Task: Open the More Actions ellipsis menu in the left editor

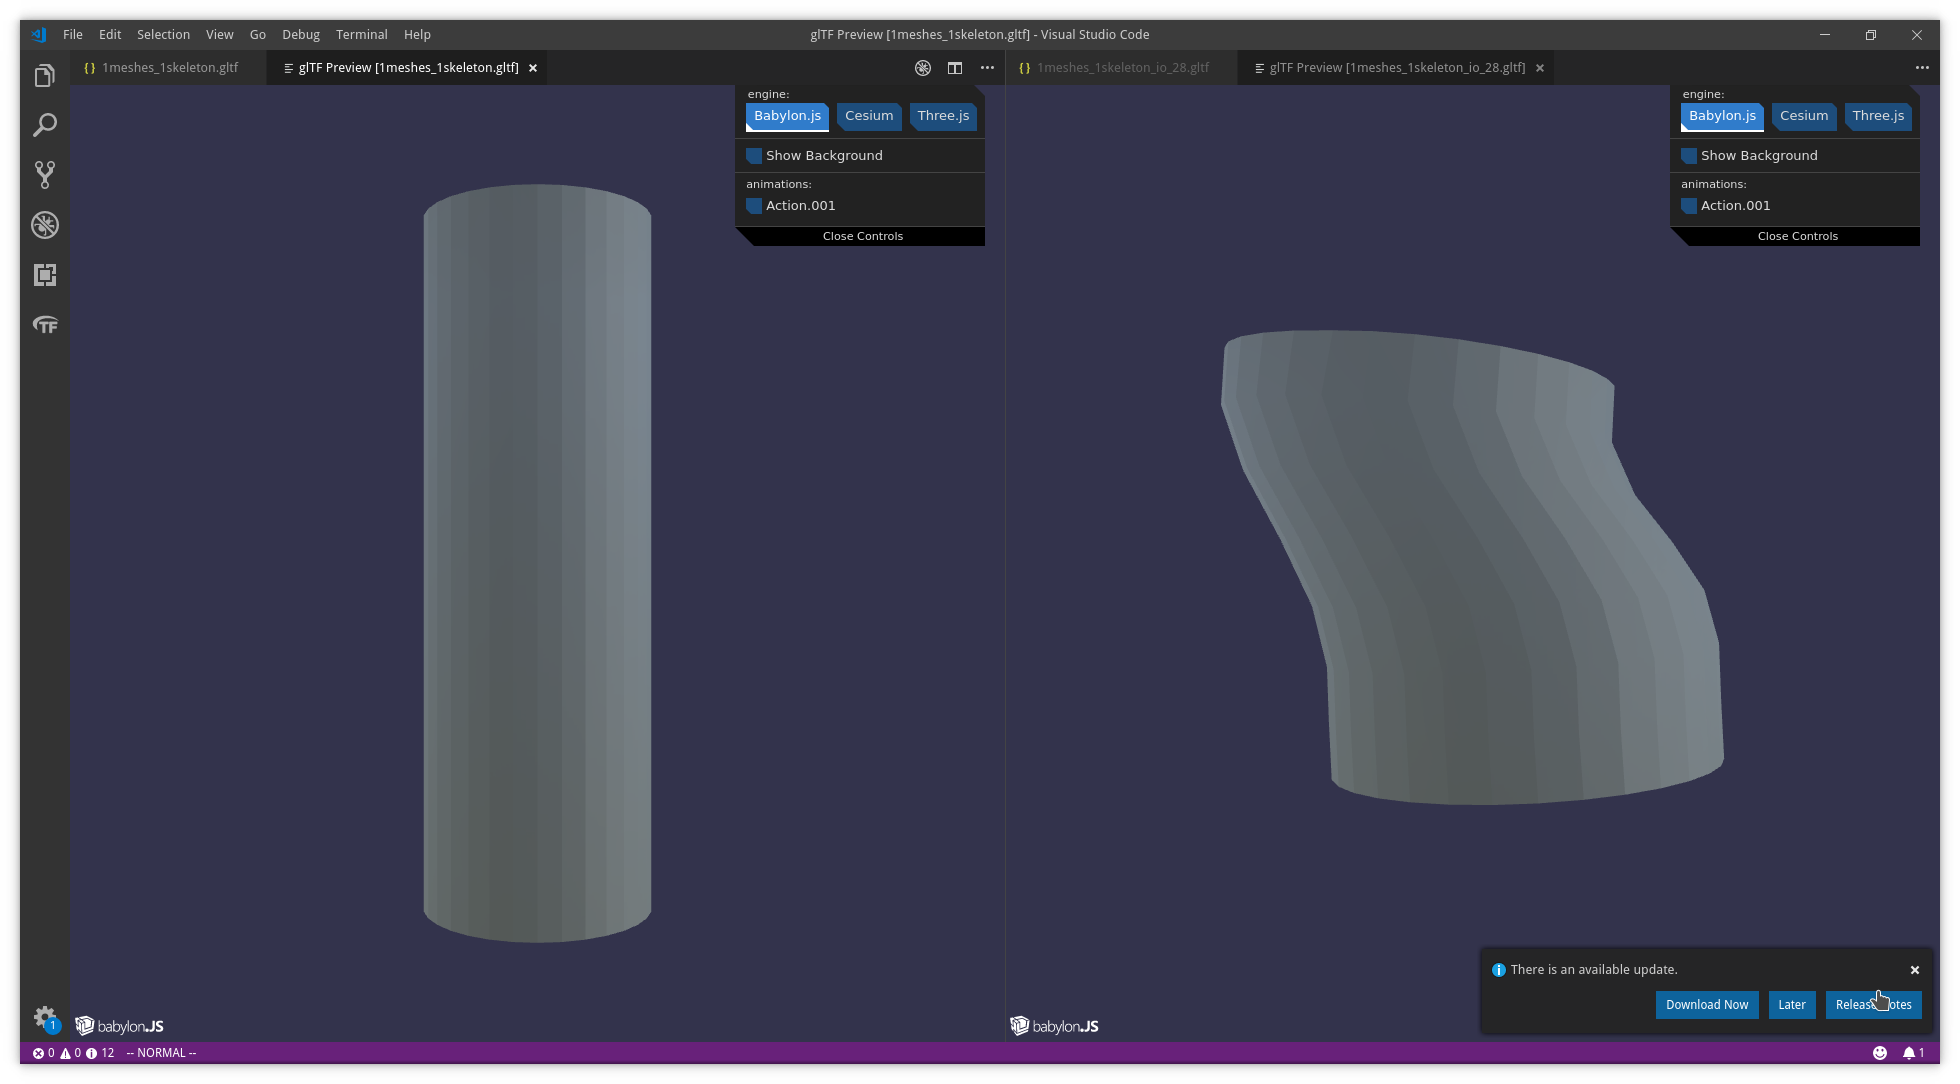Action: [x=987, y=67]
